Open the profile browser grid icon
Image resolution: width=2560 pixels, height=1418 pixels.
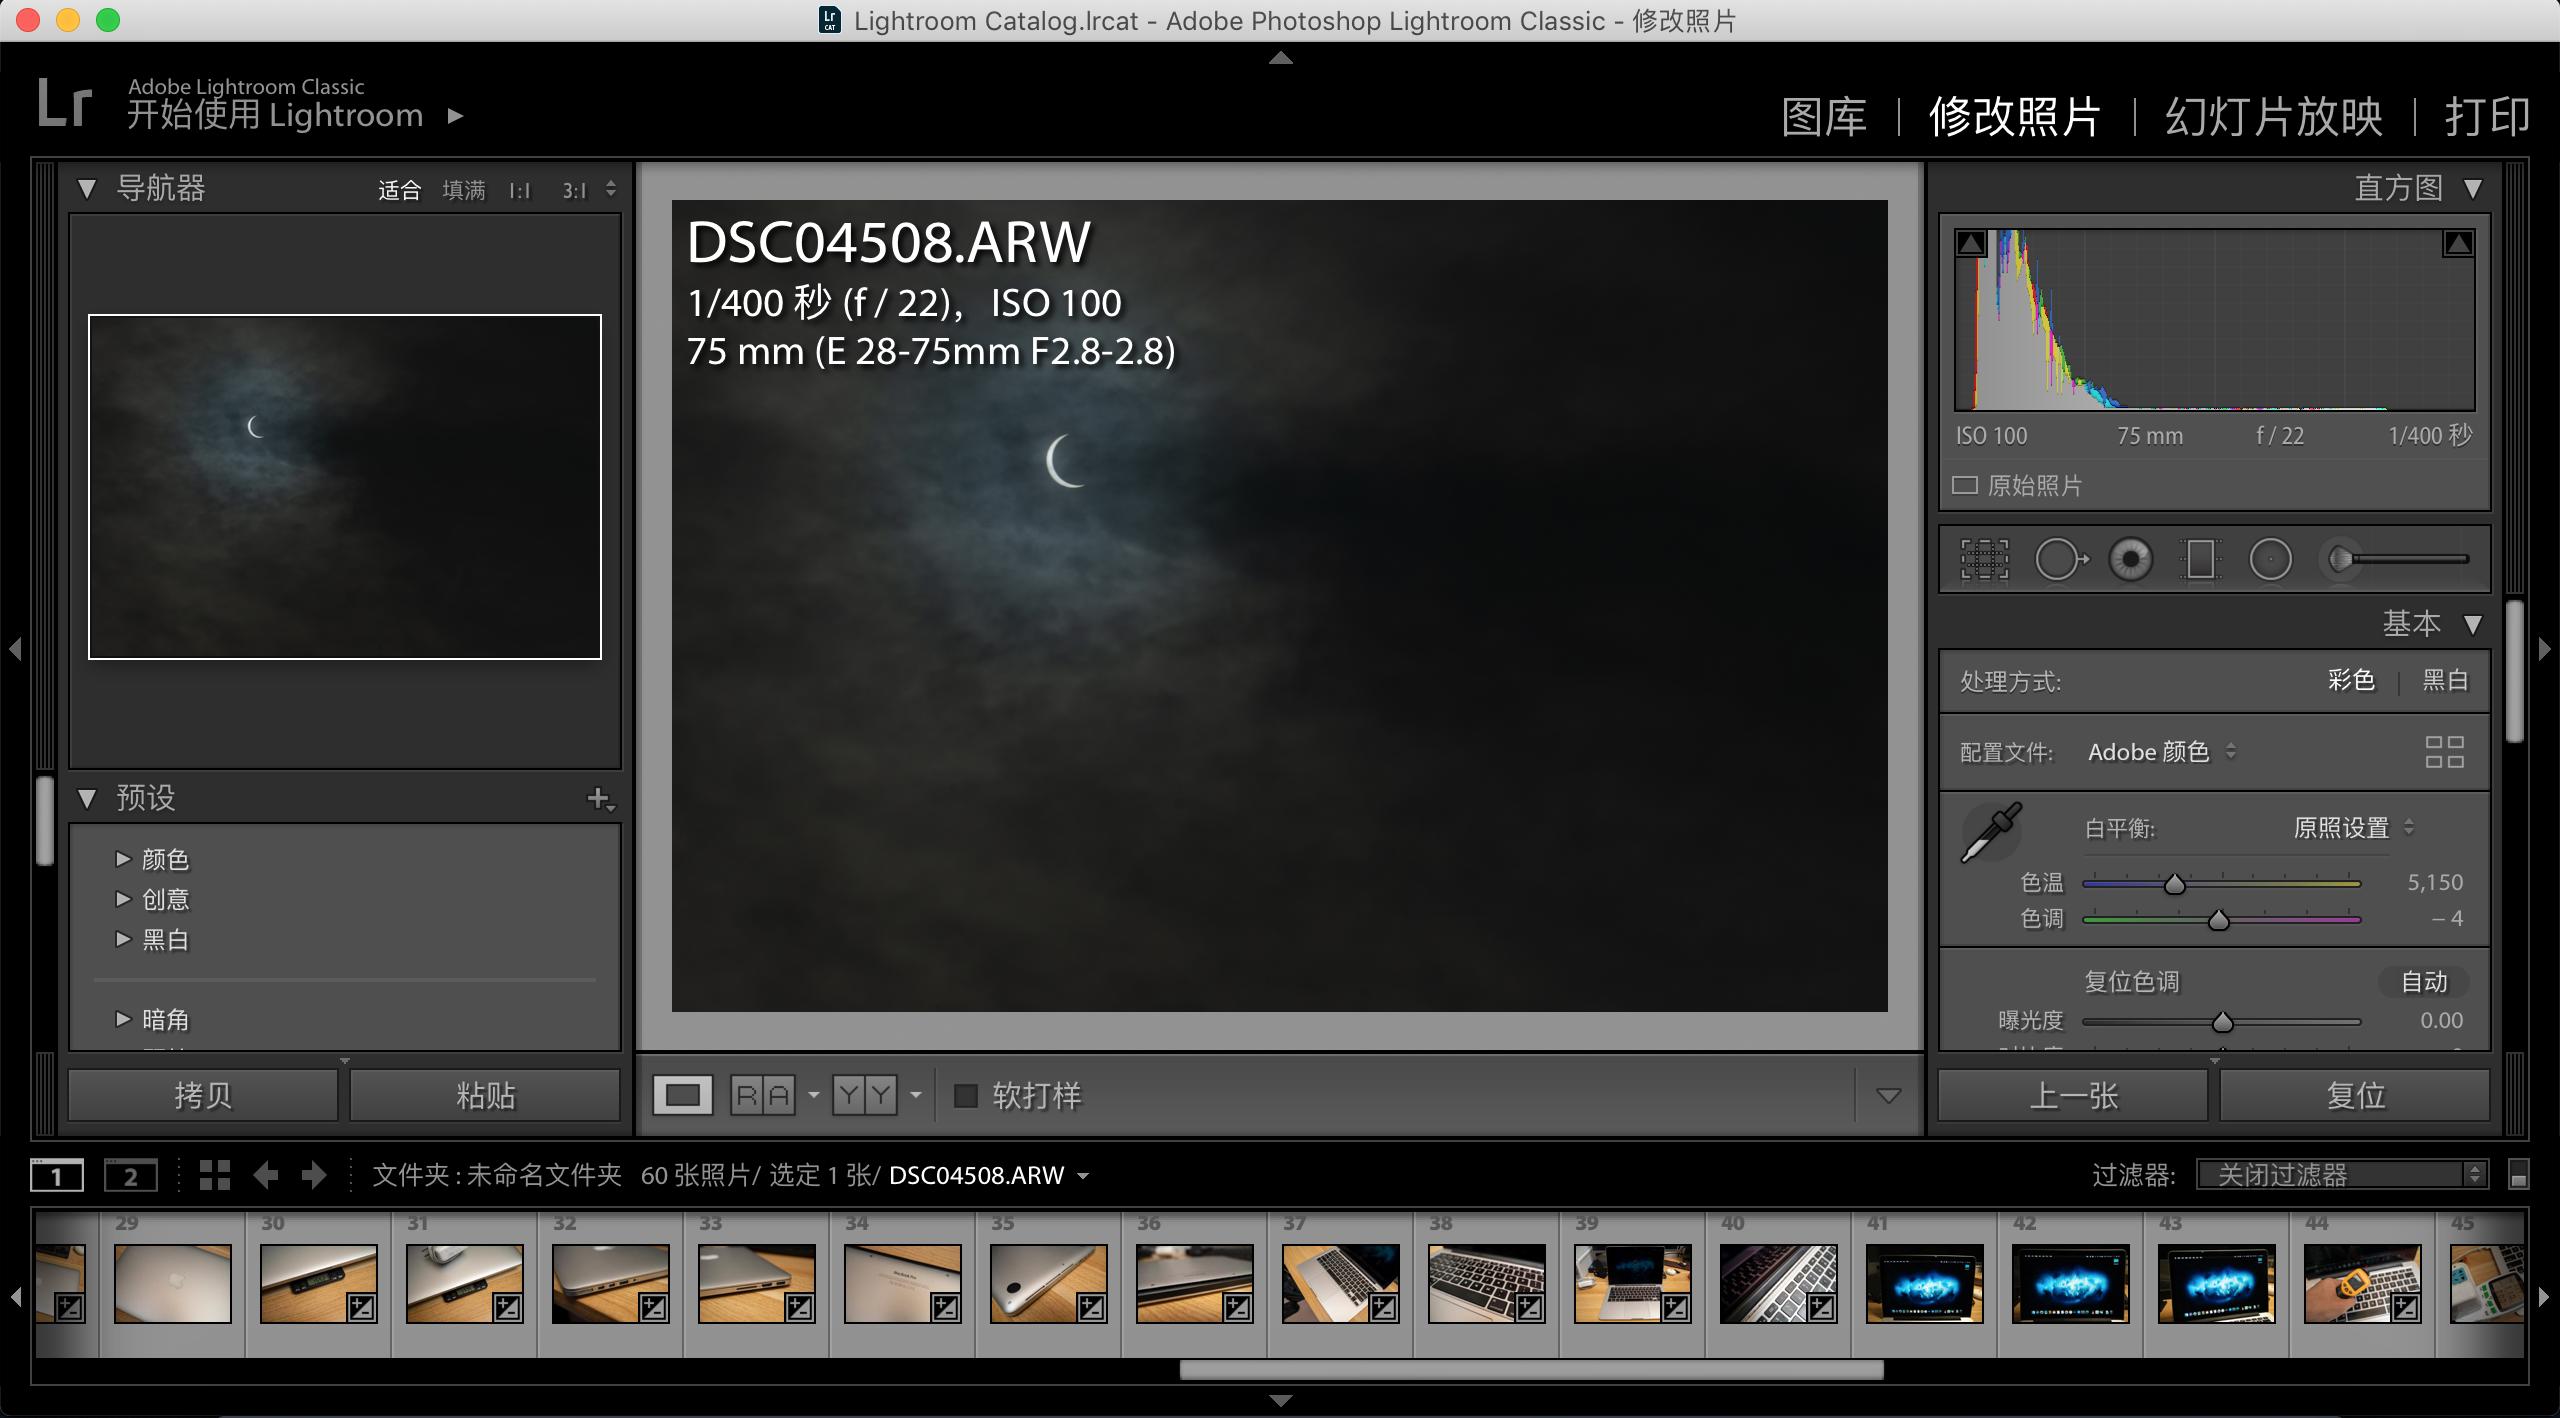(x=2444, y=752)
